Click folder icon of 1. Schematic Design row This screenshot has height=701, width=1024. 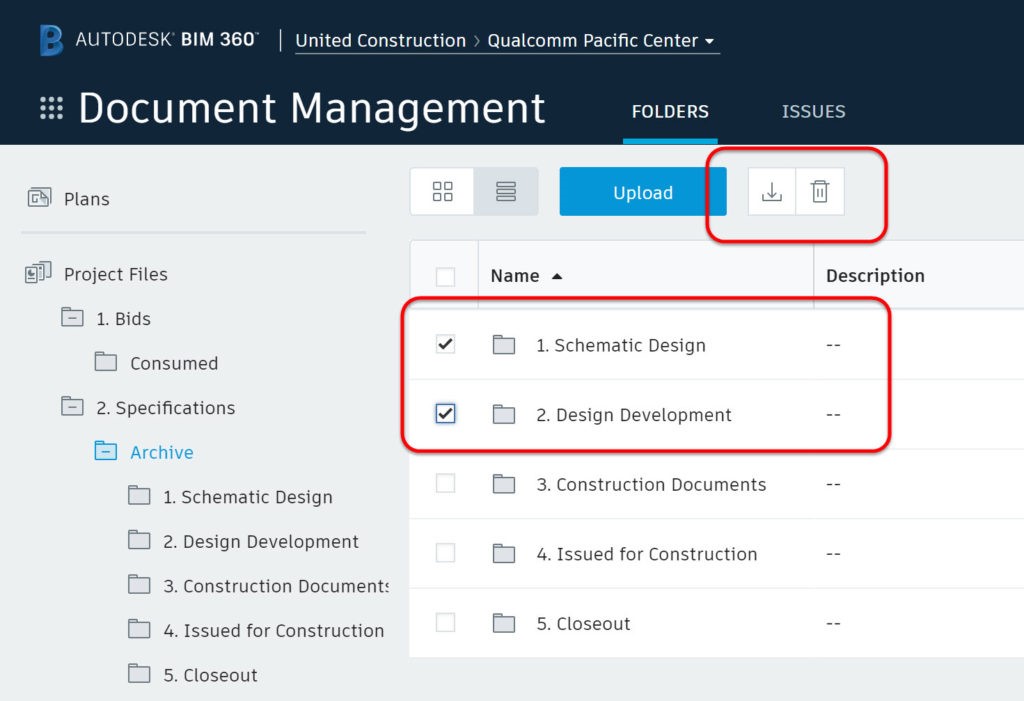pyautogui.click(x=504, y=344)
